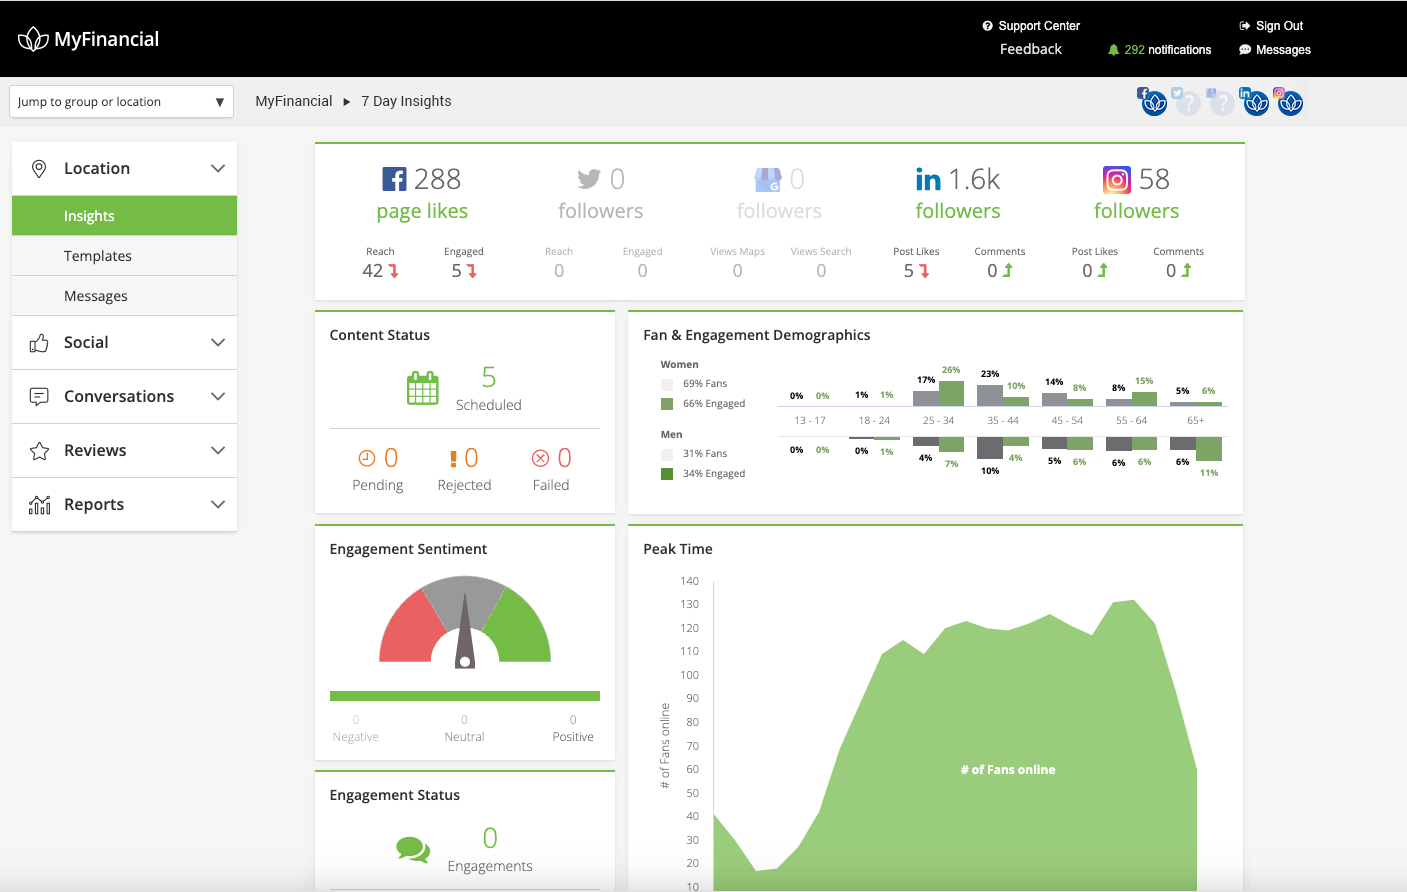
Task: Open the Support Center link
Action: click(x=1038, y=25)
